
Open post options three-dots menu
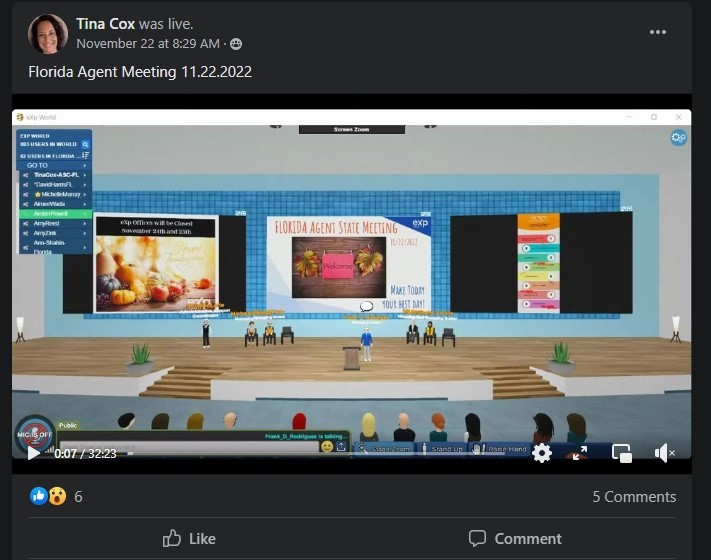pyautogui.click(x=657, y=32)
